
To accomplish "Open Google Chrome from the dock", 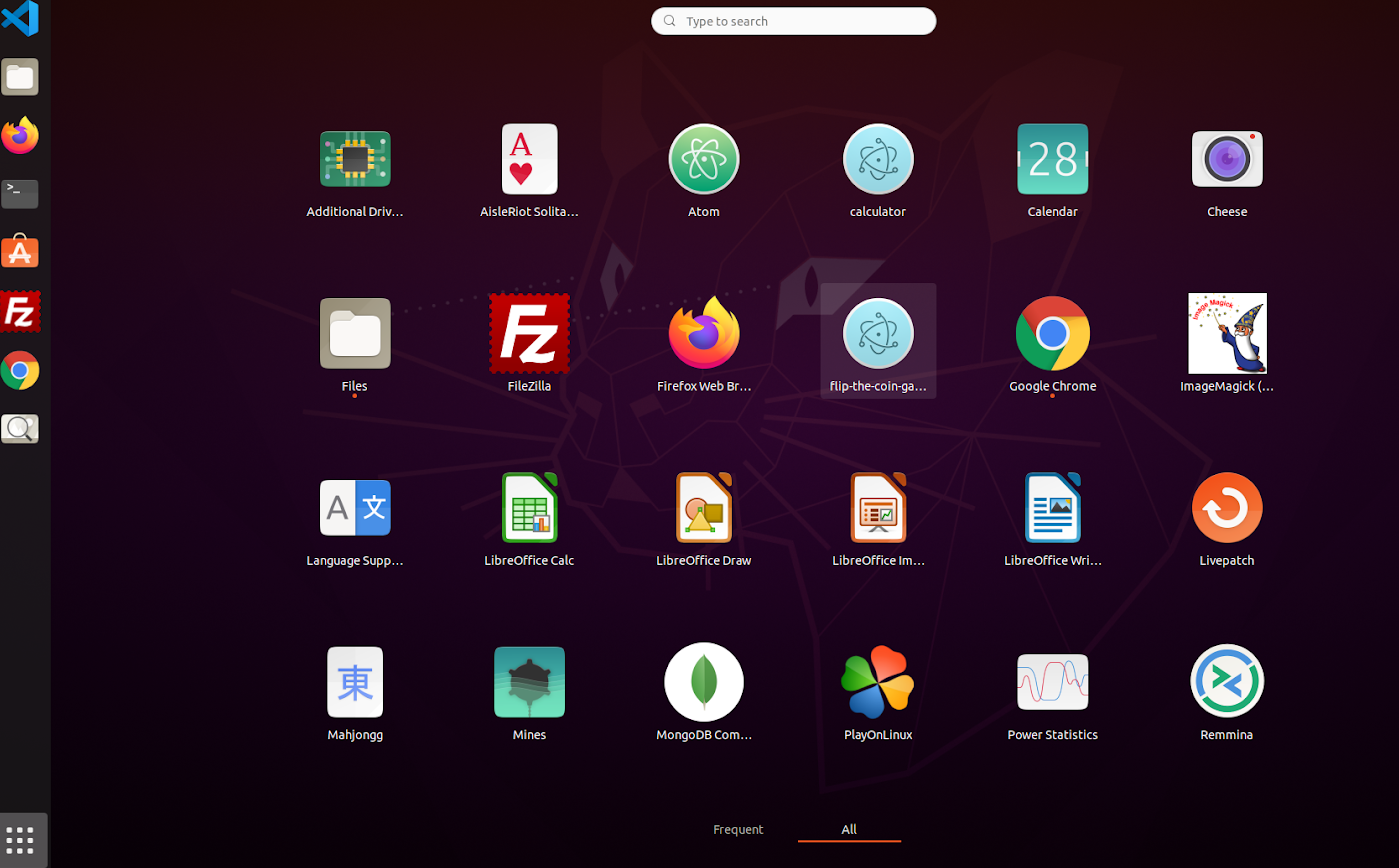I will coord(20,370).
